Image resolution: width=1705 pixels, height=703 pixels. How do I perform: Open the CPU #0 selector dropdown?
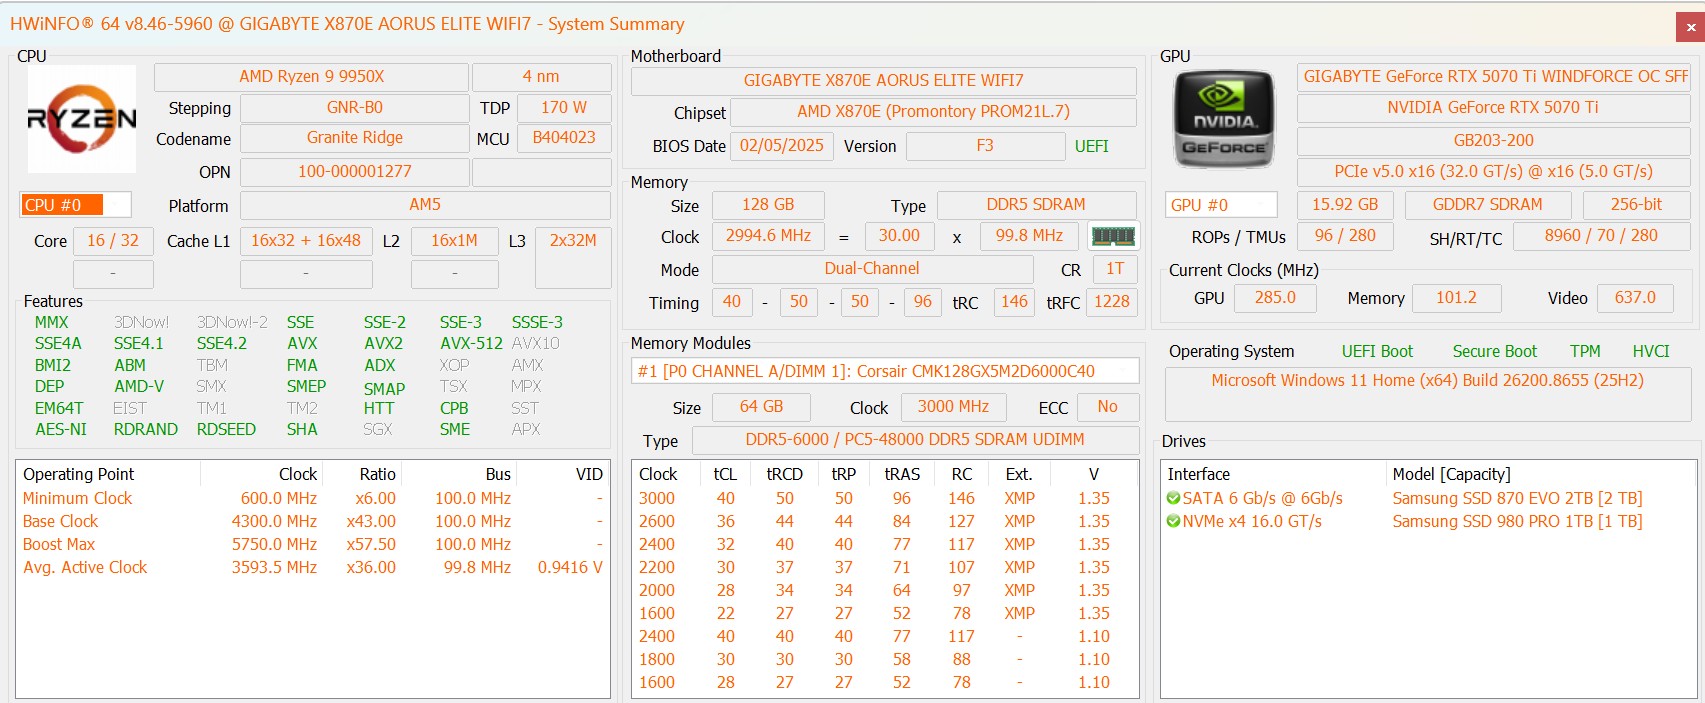click(75, 205)
